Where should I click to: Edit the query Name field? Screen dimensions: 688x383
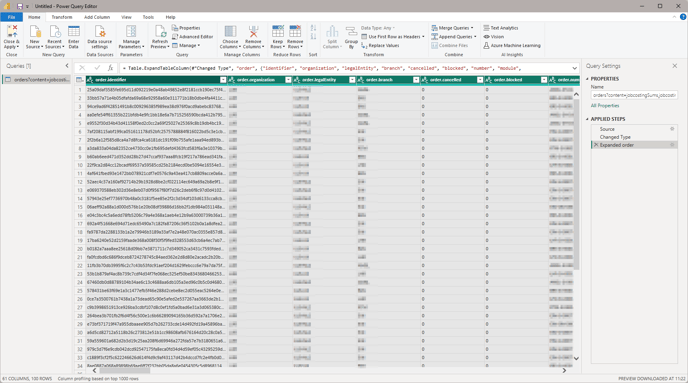tap(634, 95)
